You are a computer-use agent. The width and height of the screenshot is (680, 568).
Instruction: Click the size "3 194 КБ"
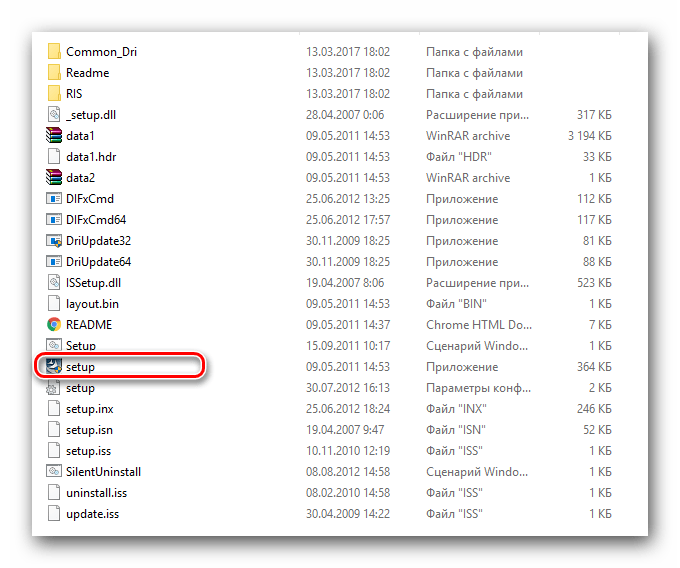click(590, 136)
